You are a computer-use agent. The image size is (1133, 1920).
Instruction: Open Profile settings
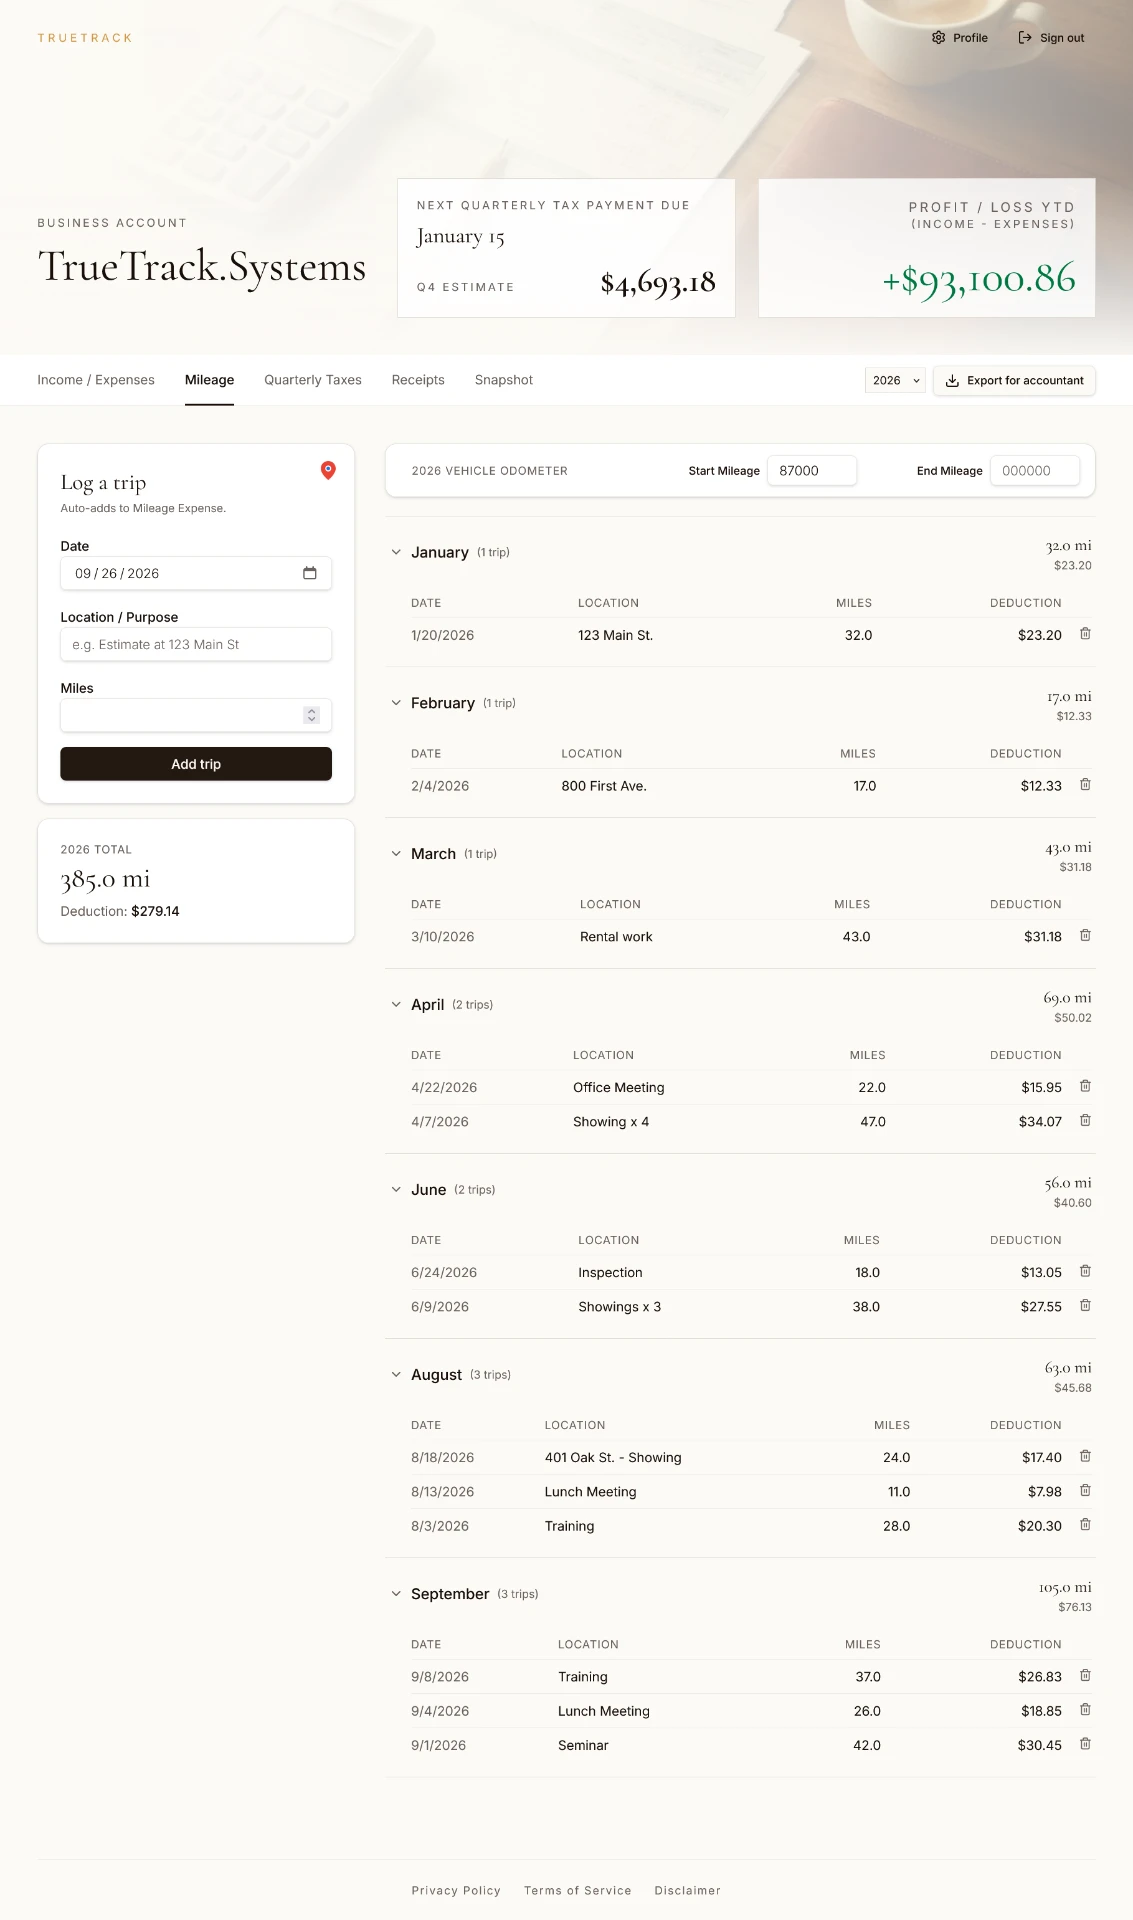coord(960,38)
